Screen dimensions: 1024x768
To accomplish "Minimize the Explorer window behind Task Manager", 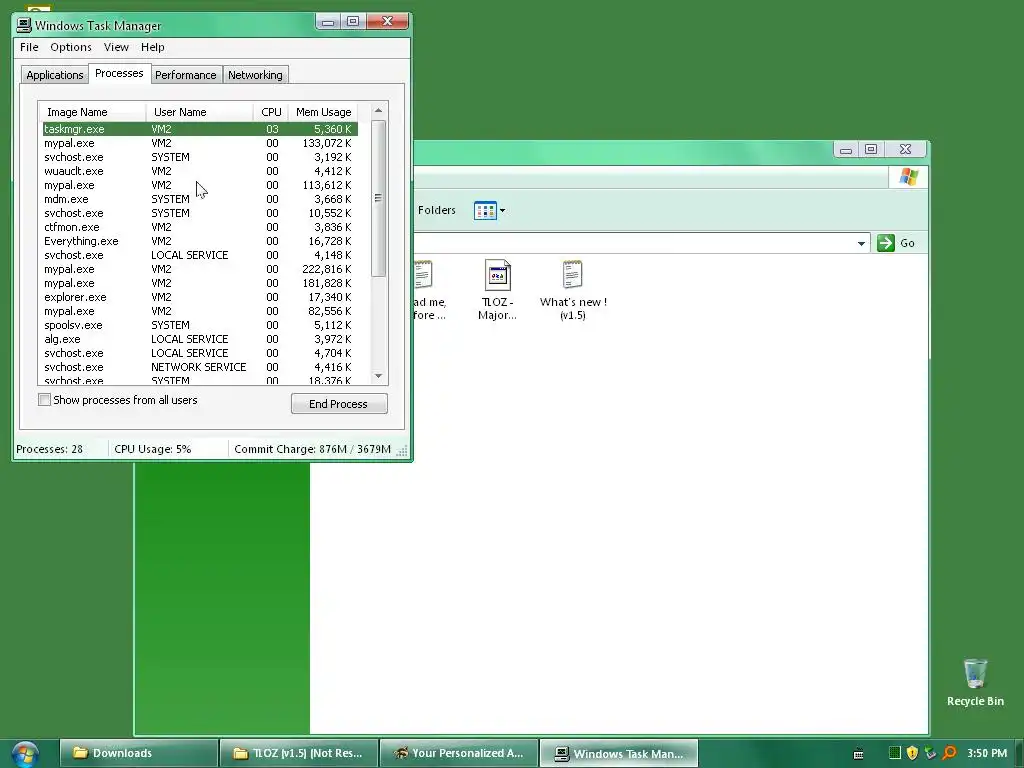I will pos(846,150).
